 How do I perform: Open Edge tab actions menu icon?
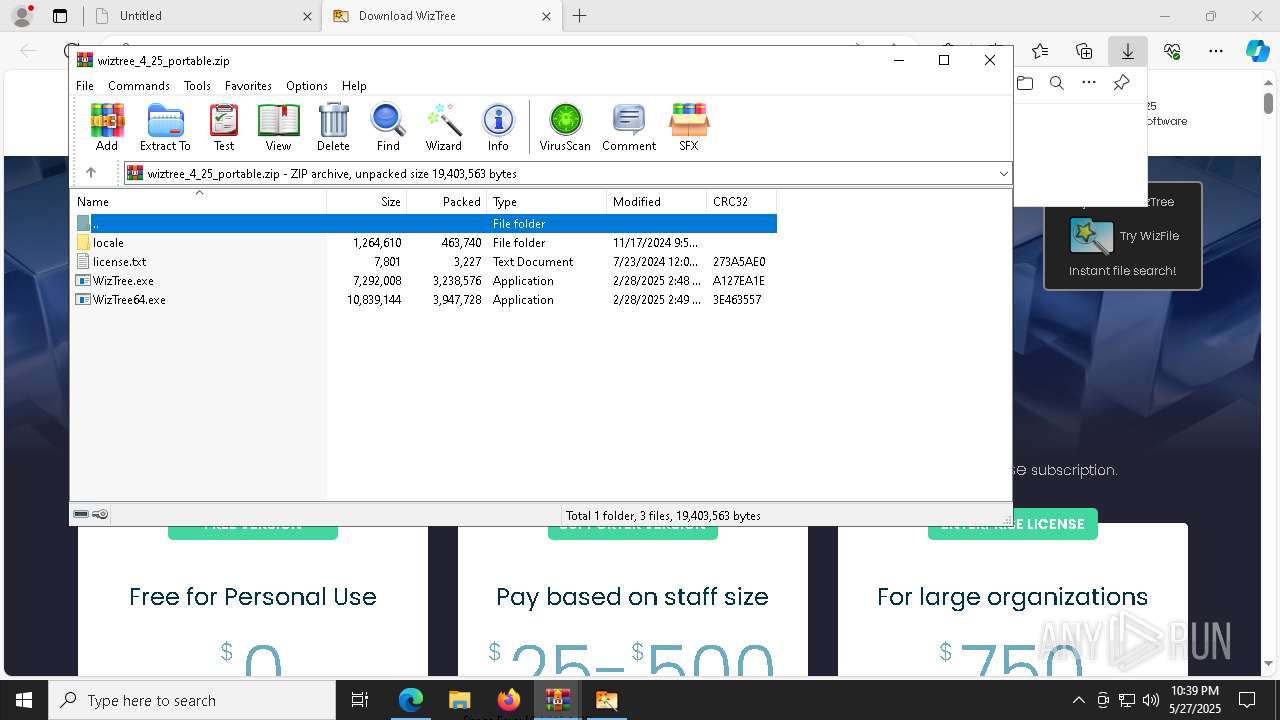click(x=60, y=16)
